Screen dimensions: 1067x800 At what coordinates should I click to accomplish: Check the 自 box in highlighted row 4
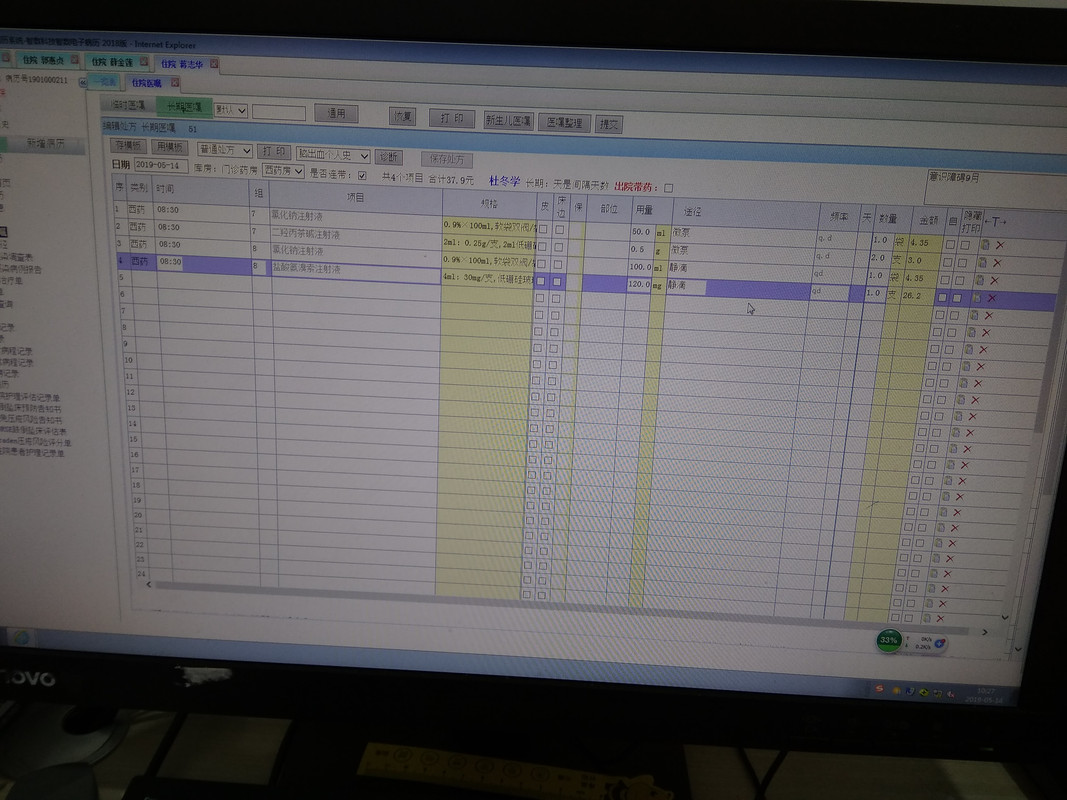coord(942,297)
